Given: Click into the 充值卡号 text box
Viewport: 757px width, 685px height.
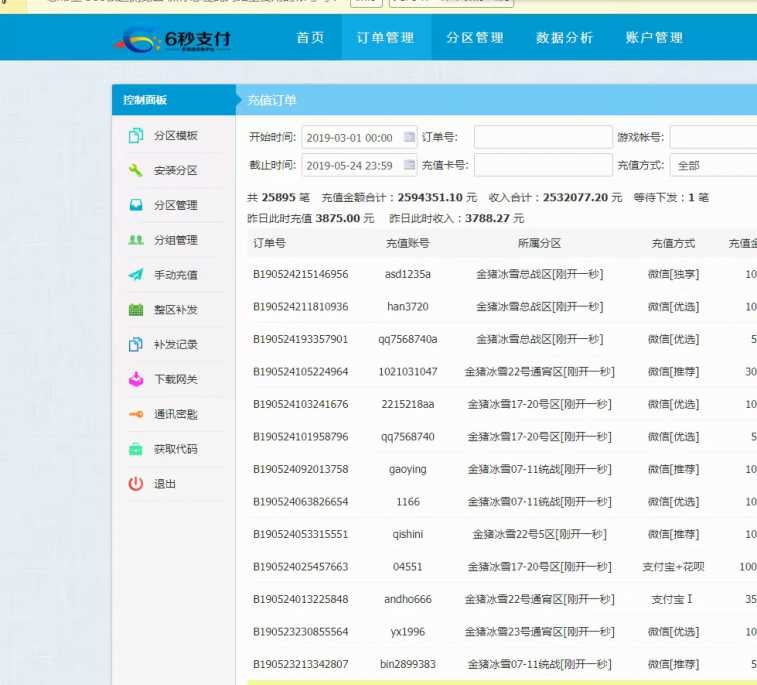Looking at the screenshot, I should coord(542,166).
